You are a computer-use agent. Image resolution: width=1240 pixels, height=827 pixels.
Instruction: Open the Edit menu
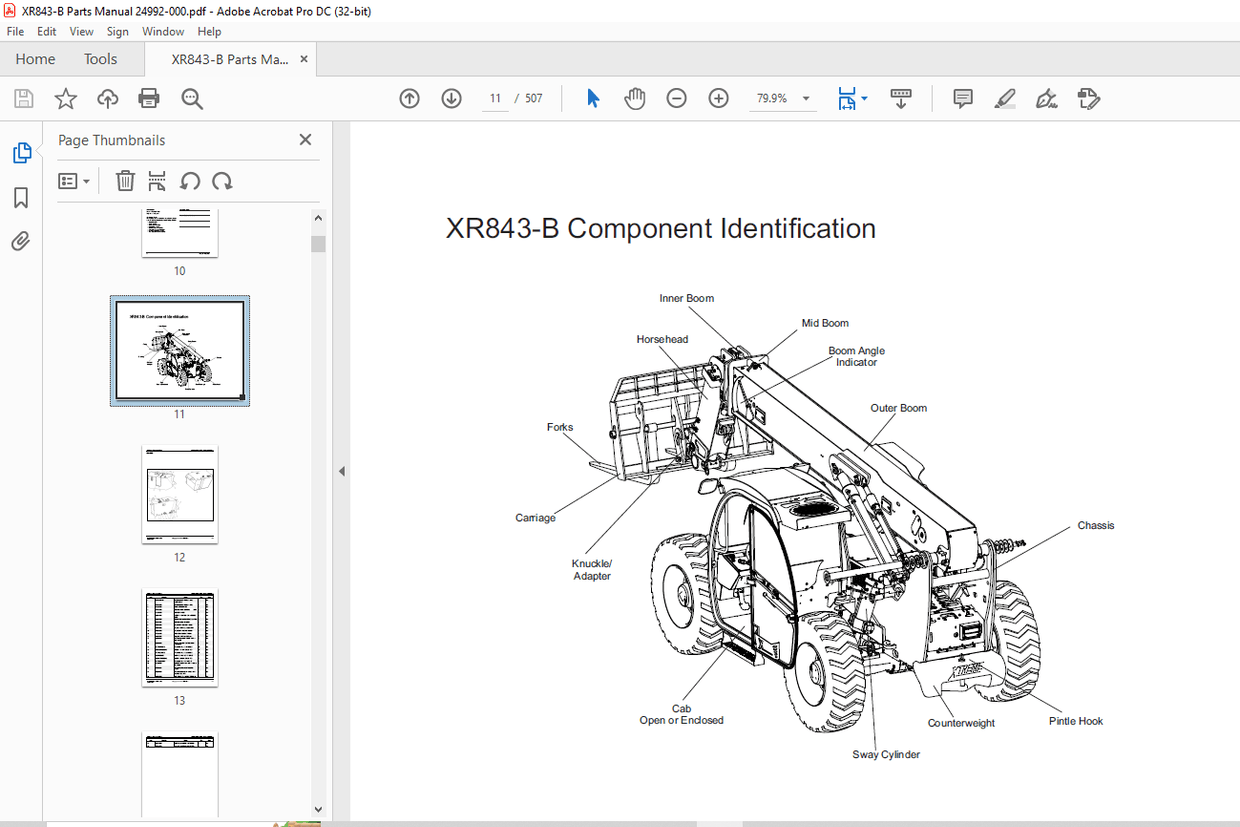tap(46, 31)
